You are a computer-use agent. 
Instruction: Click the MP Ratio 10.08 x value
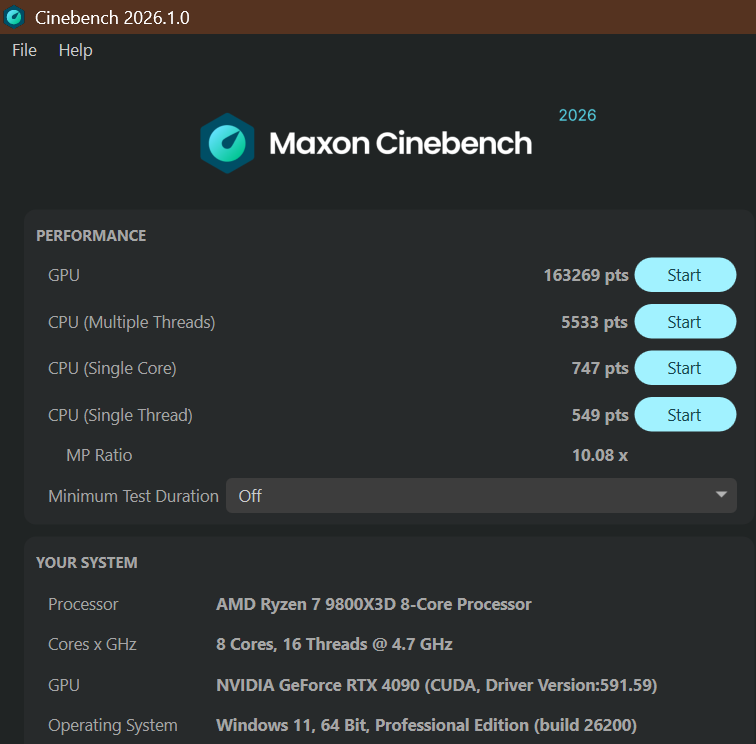[x=600, y=455]
